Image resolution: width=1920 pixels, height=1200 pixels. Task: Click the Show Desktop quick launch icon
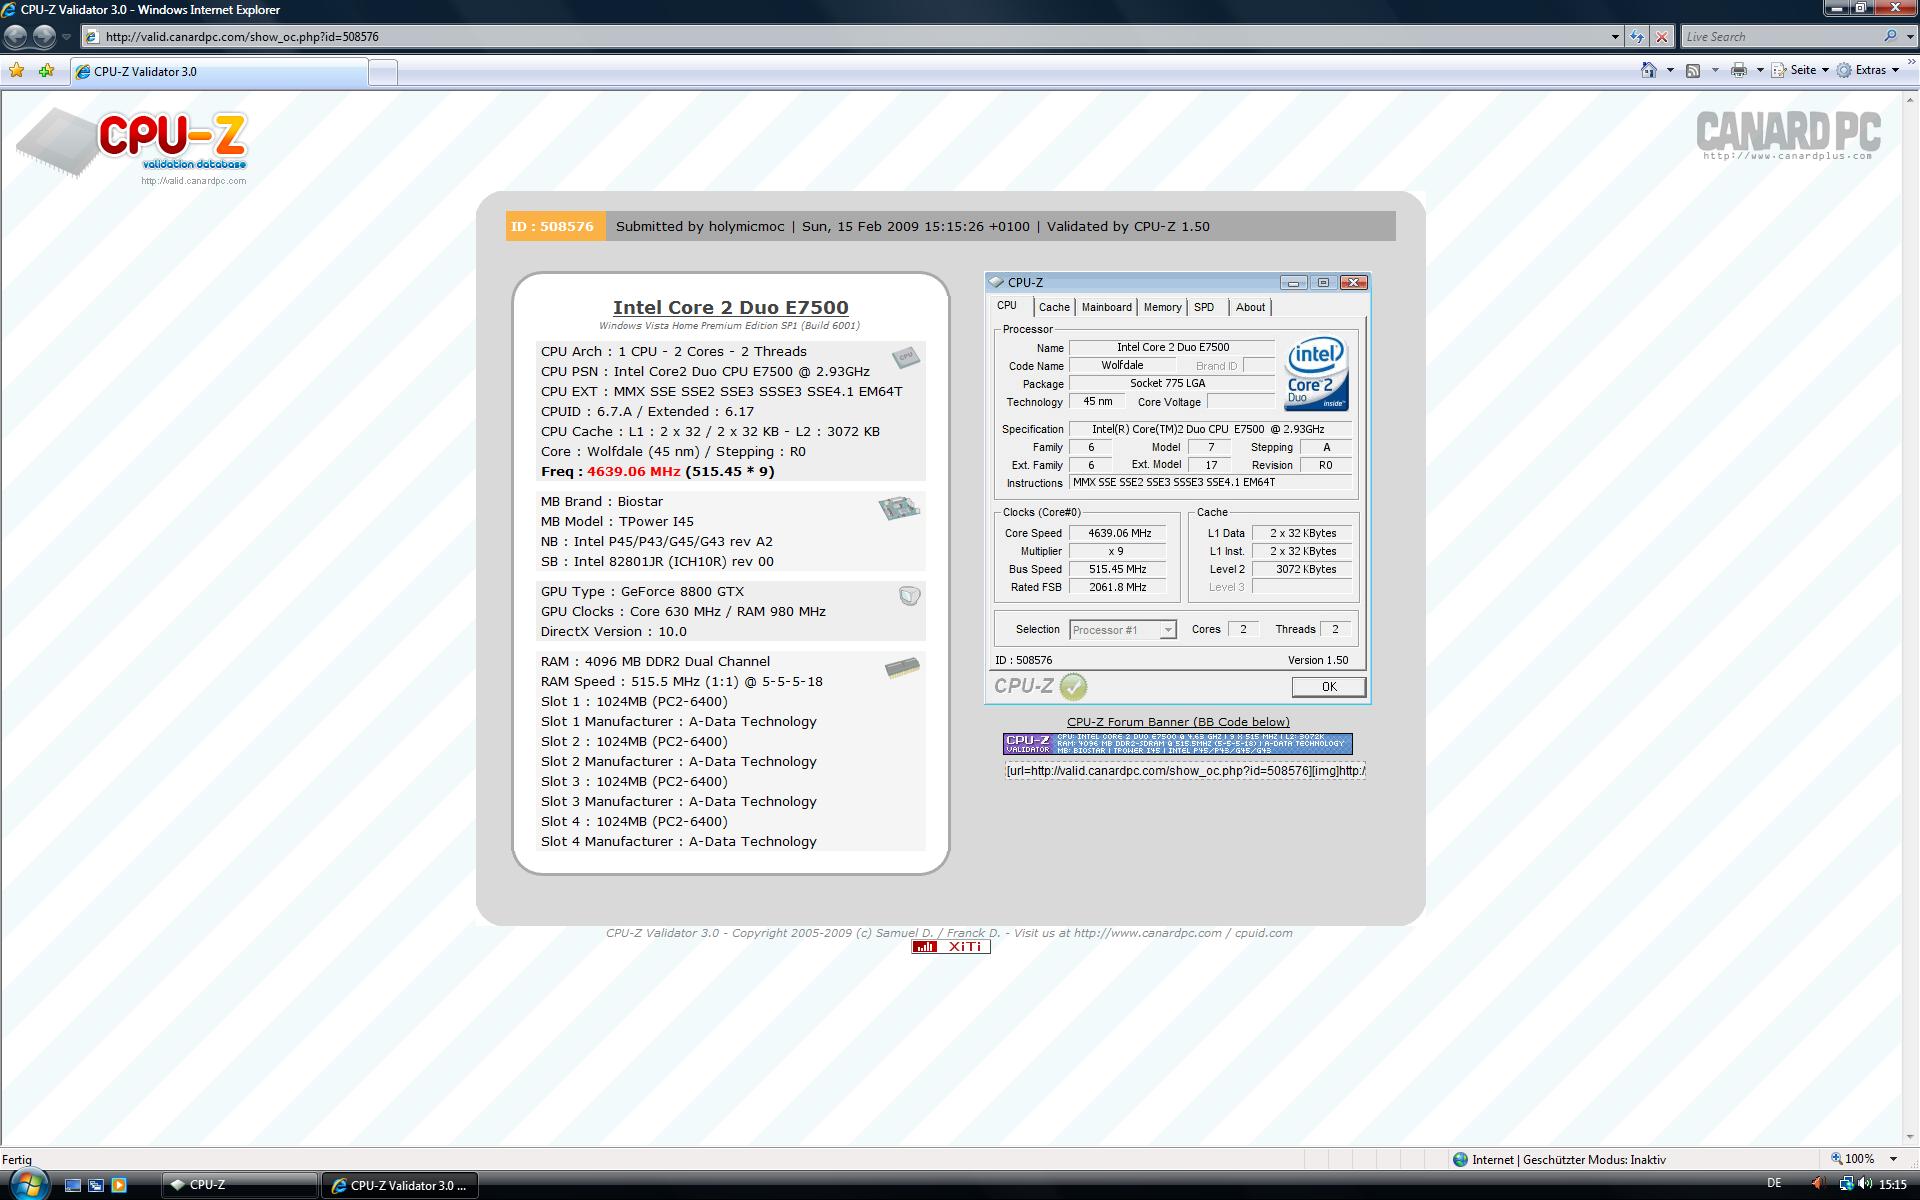[x=72, y=1185]
